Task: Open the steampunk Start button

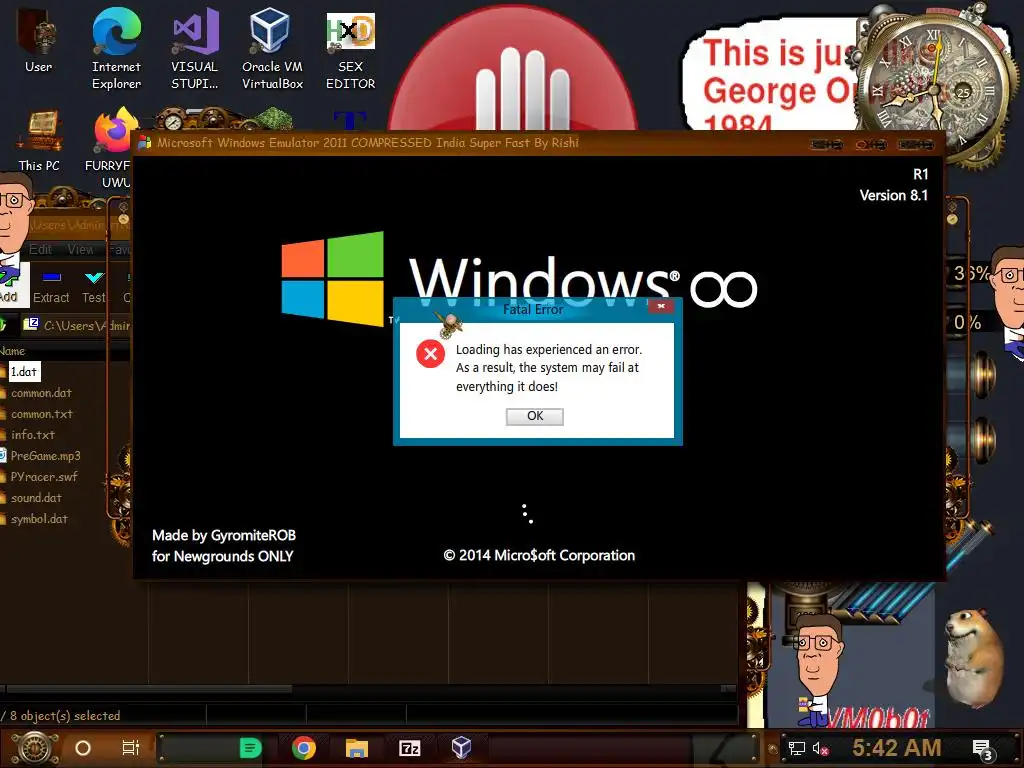Action: point(34,748)
